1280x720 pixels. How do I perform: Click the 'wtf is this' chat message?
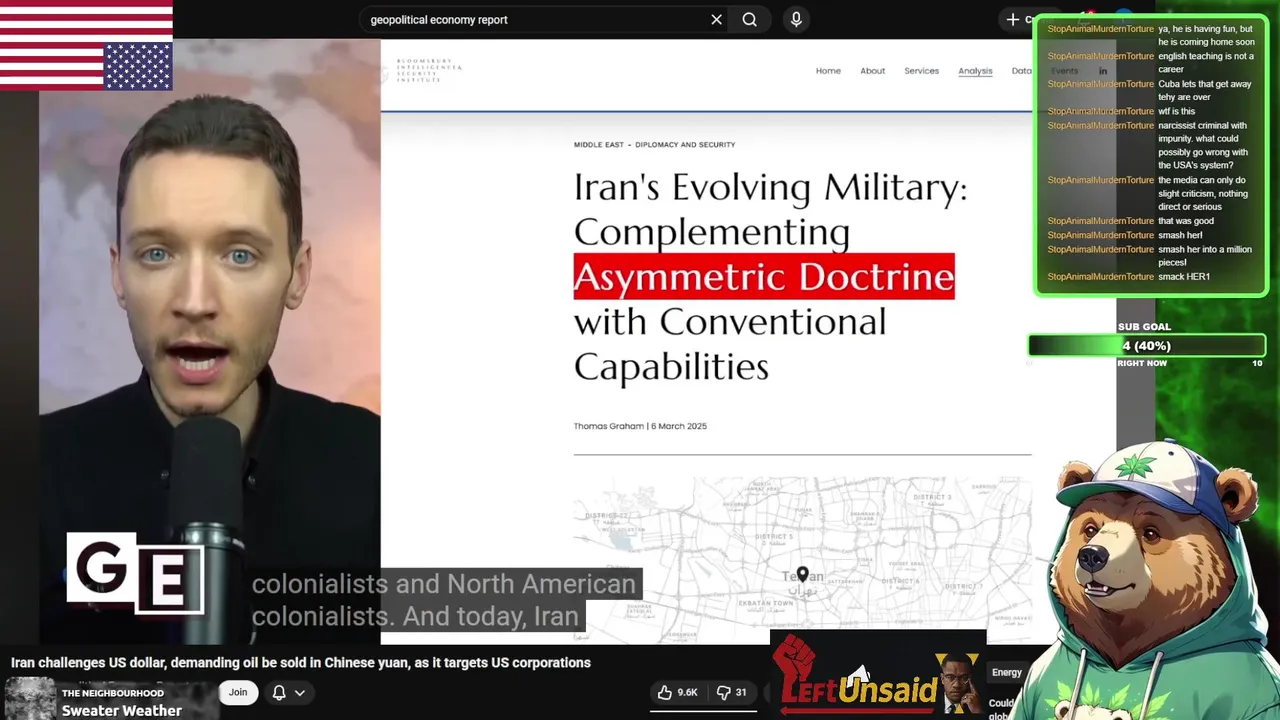point(1176,111)
